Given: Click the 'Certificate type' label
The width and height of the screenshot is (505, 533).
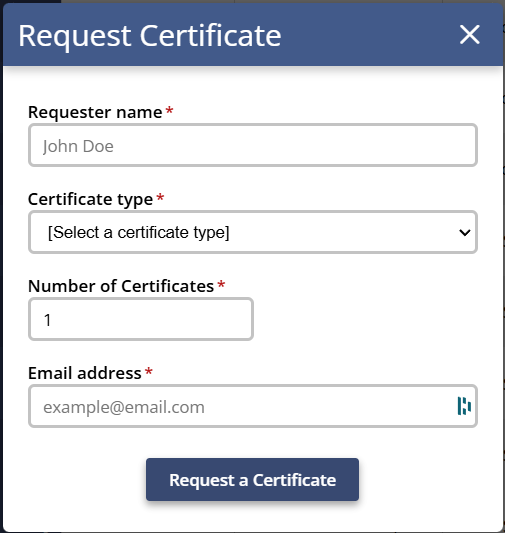Looking at the screenshot, I should [90, 200].
